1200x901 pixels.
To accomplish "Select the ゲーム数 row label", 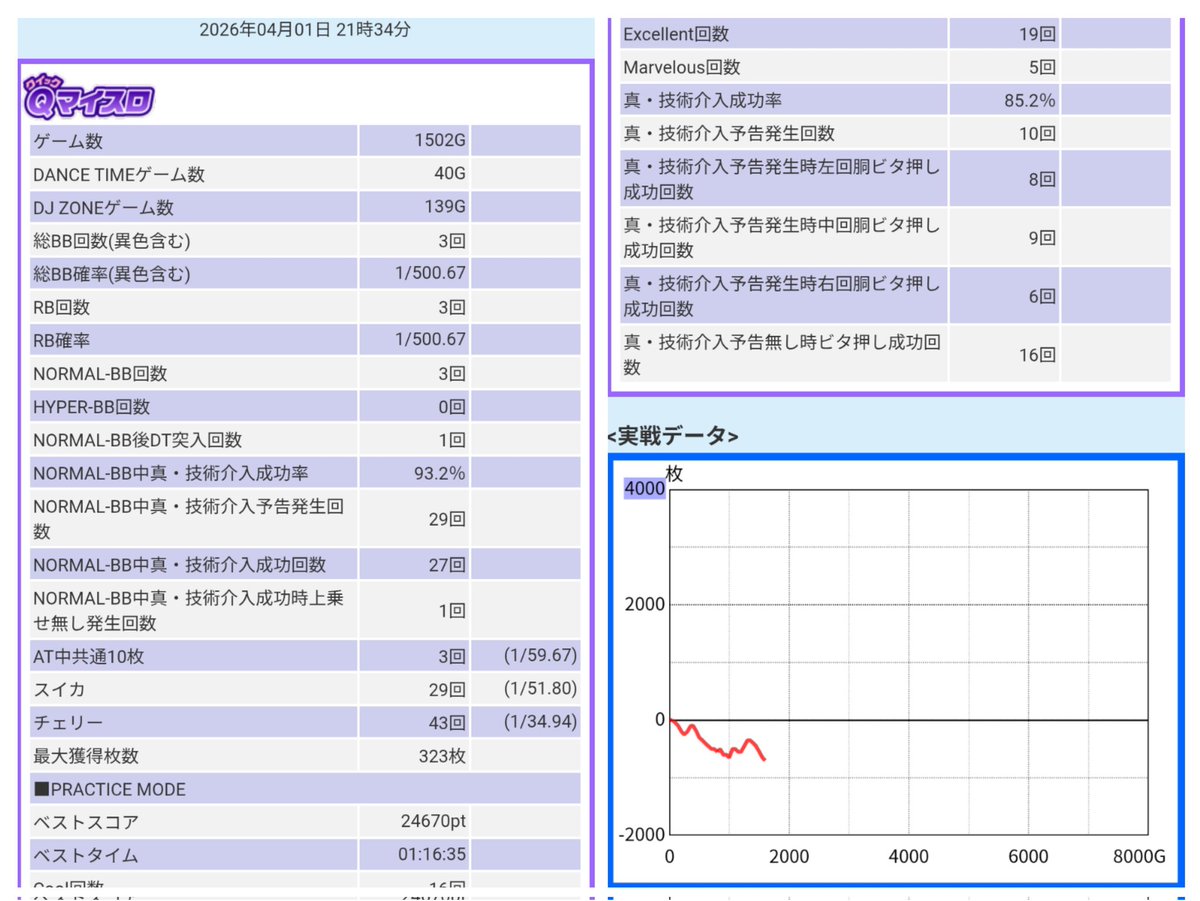I will (68, 142).
